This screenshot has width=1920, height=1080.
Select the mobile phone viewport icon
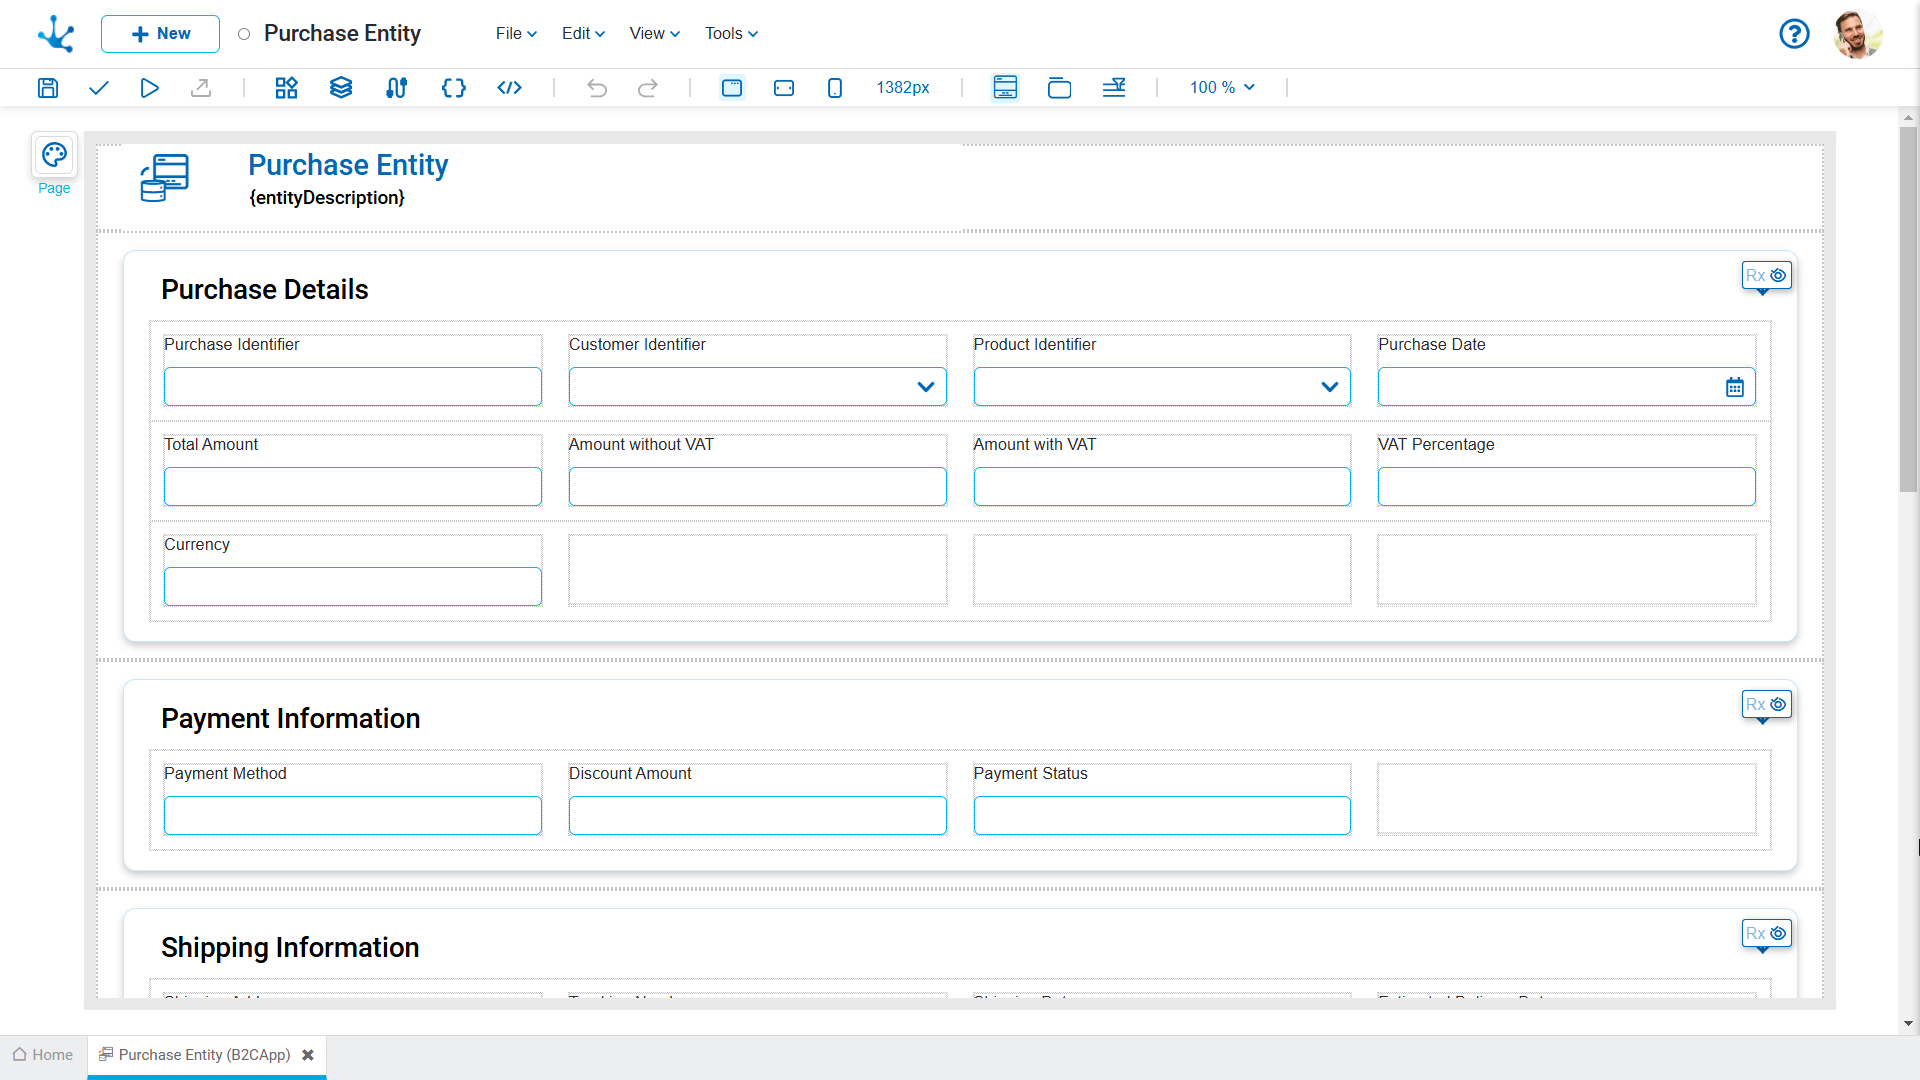pos(835,88)
